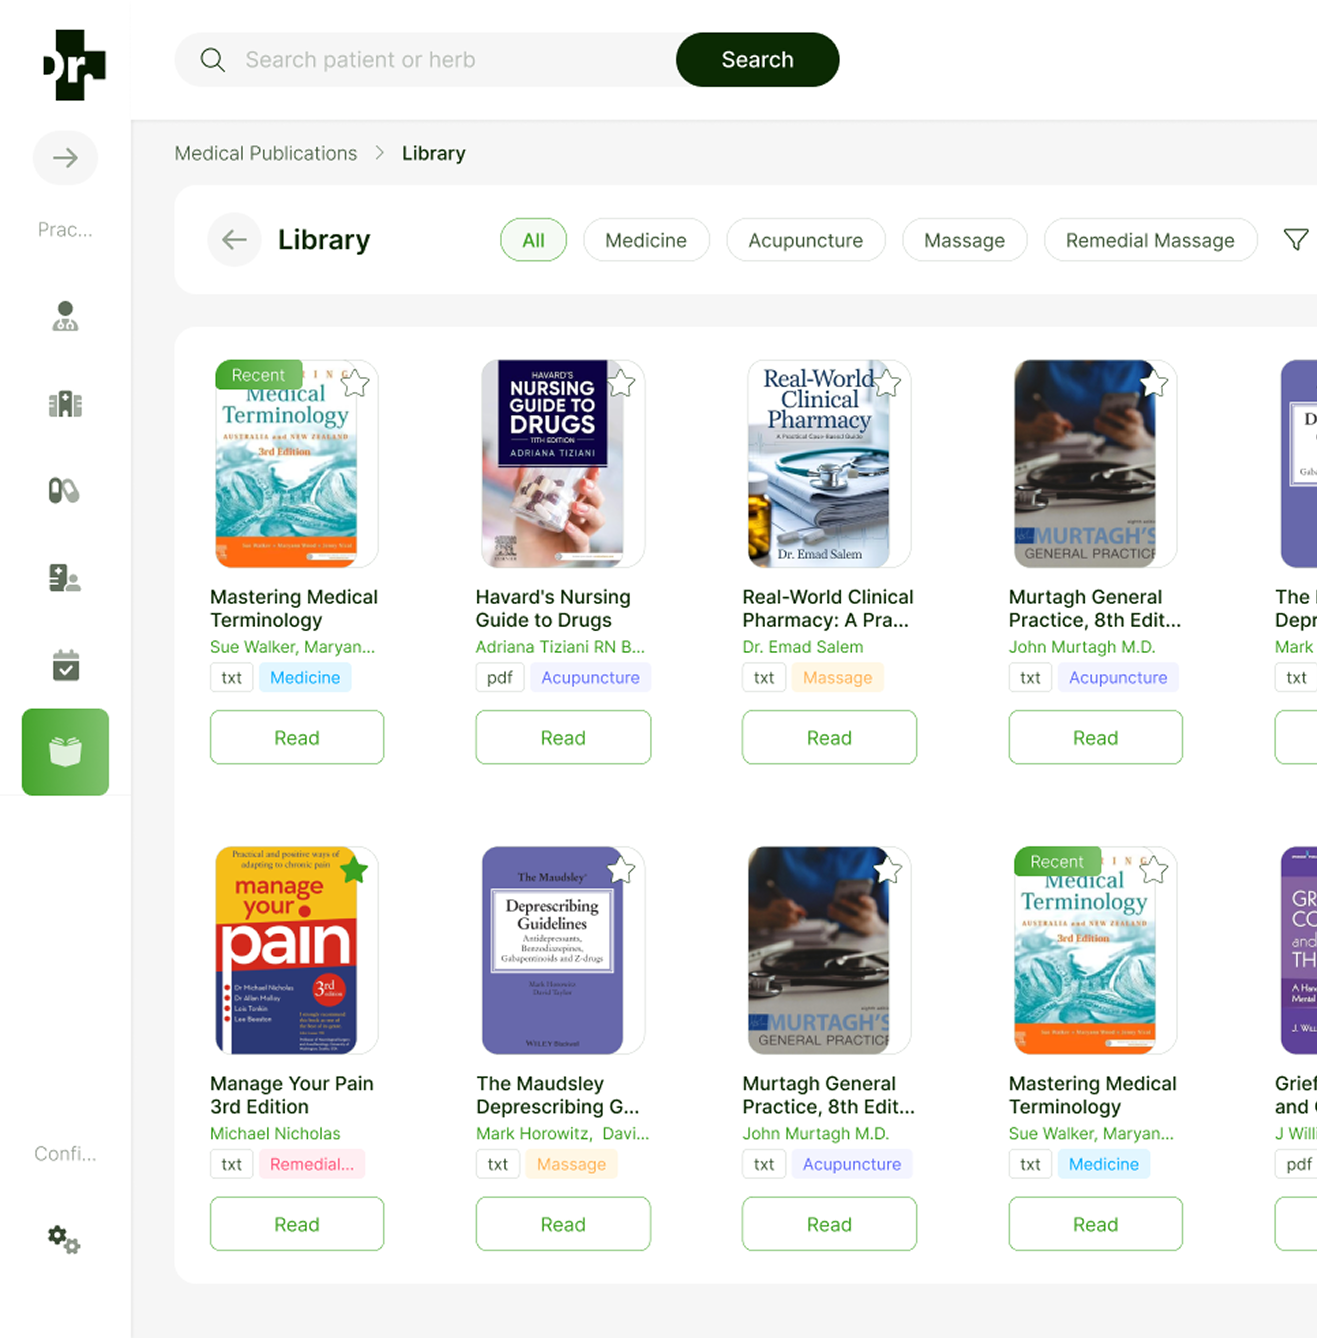Open configuration gears icon
Viewport: 1317px width, 1338px height.
64,1240
